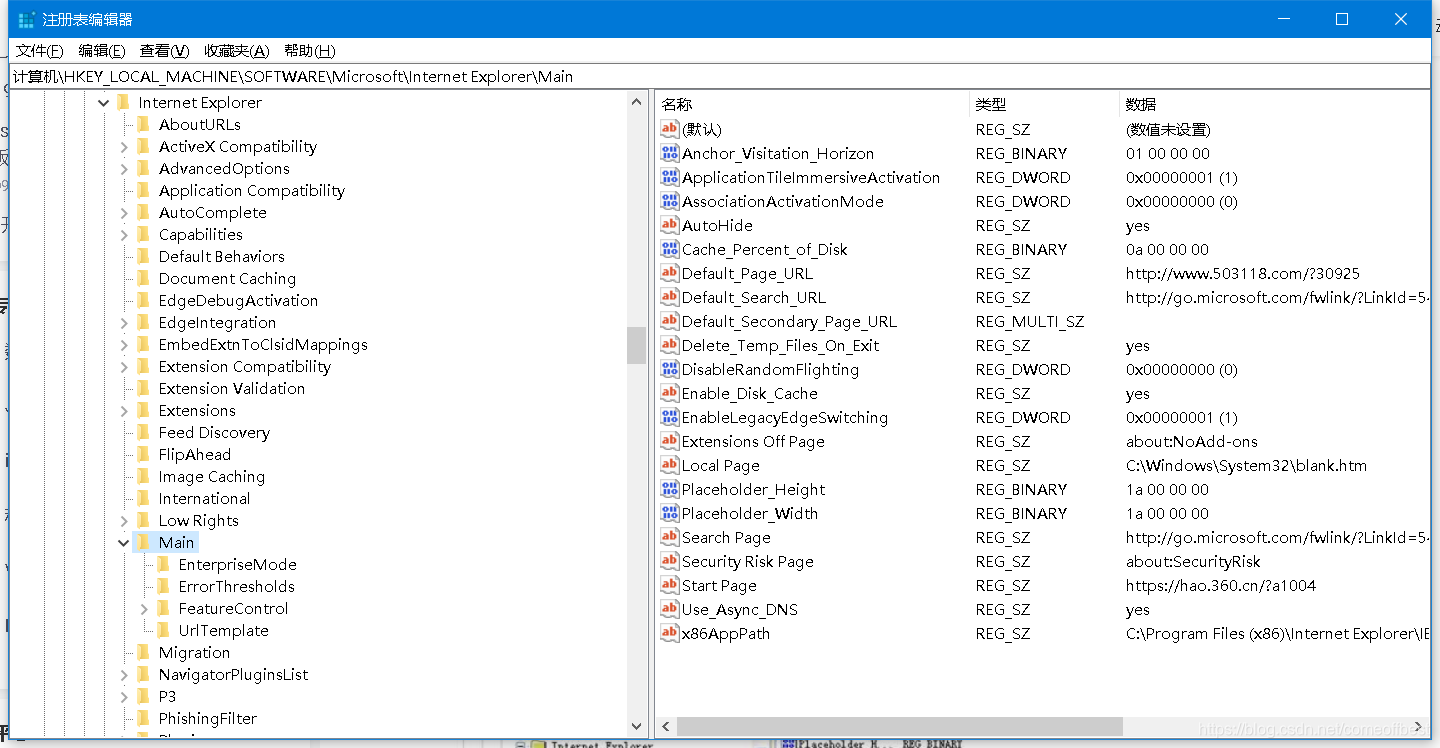
Task: Click the icon of Extensions Off Page
Action: click(x=670, y=441)
